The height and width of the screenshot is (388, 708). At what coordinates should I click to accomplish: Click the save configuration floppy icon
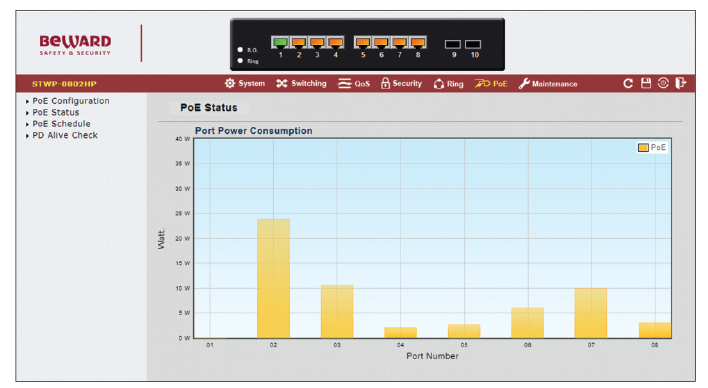pos(646,83)
